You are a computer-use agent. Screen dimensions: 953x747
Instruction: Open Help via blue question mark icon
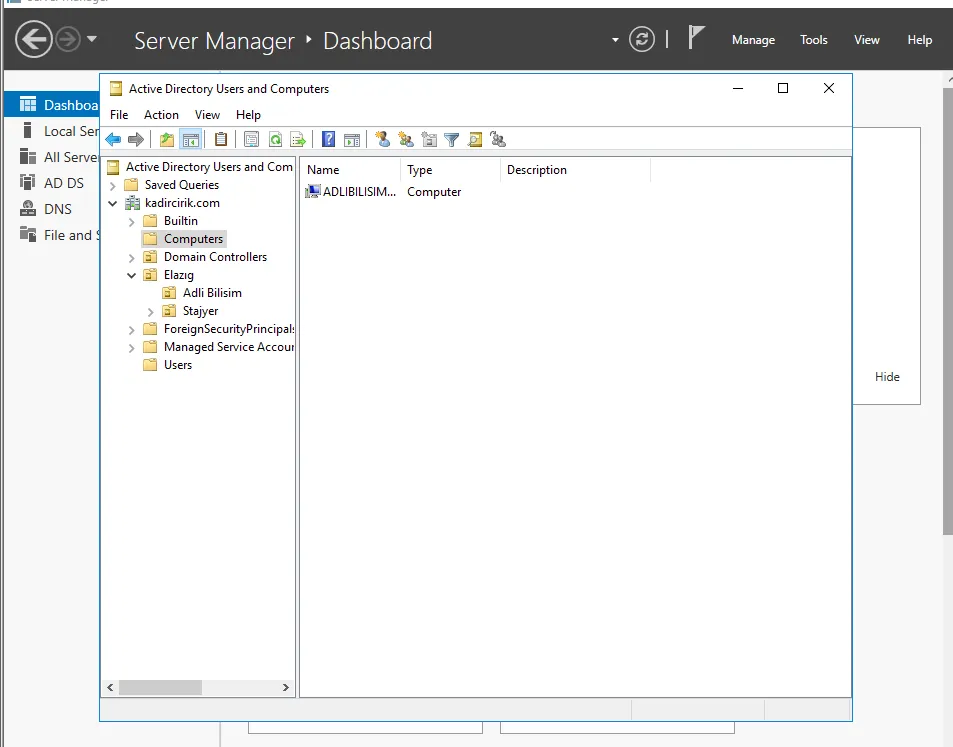(328, 140)
